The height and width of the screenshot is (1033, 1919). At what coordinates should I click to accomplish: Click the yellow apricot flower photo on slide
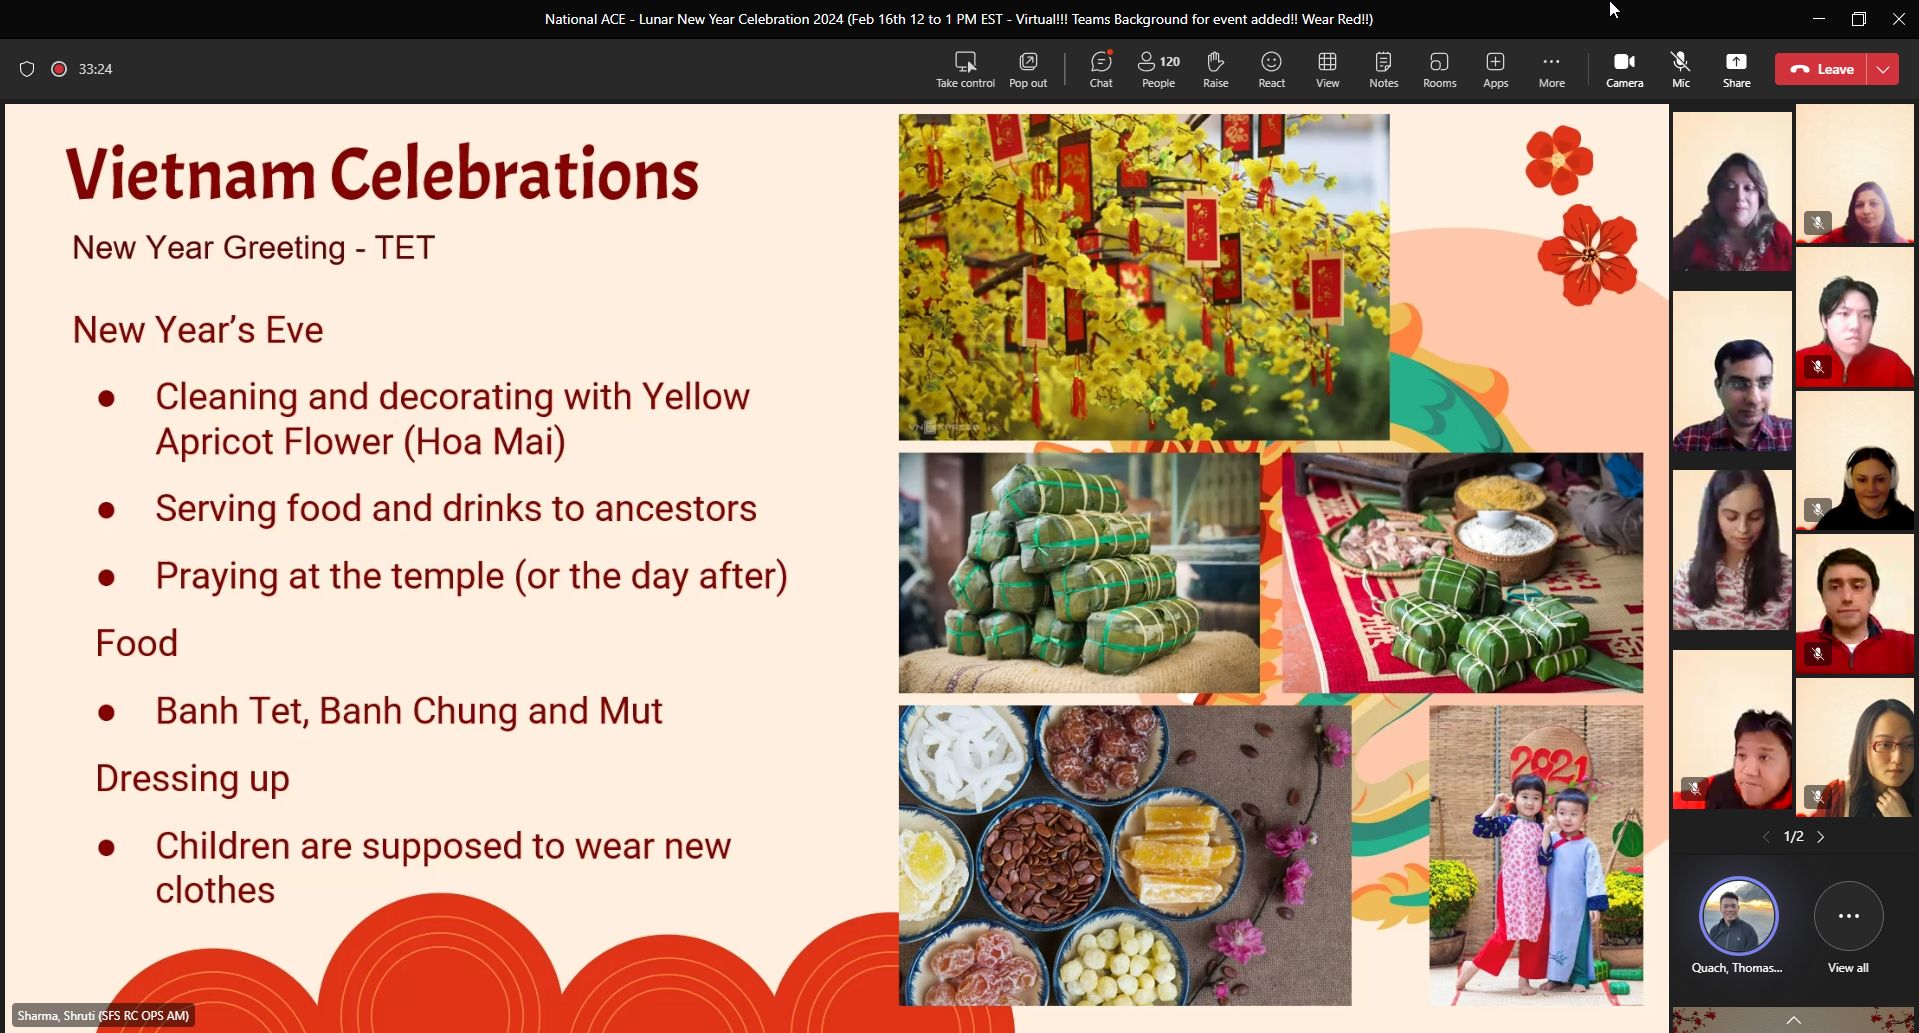click(1143, 277)
